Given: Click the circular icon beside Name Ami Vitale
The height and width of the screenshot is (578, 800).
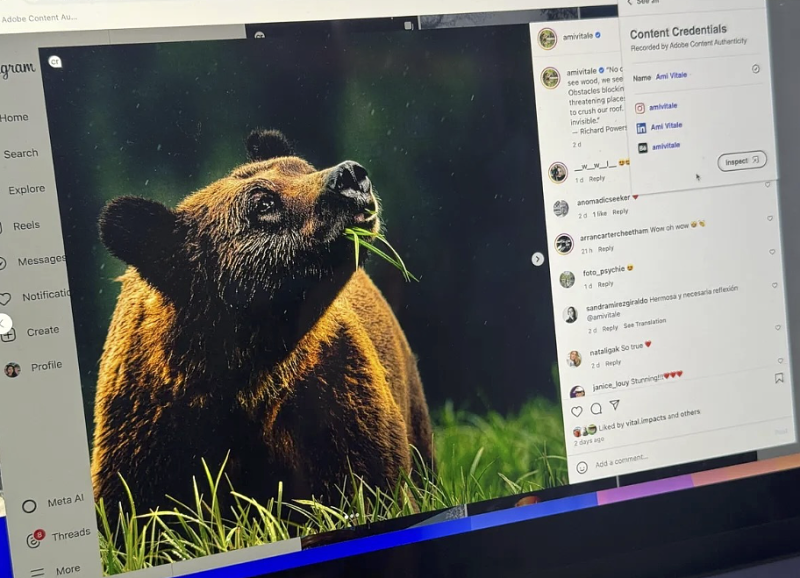Looking at the screenshot, I should coord(756,69).
